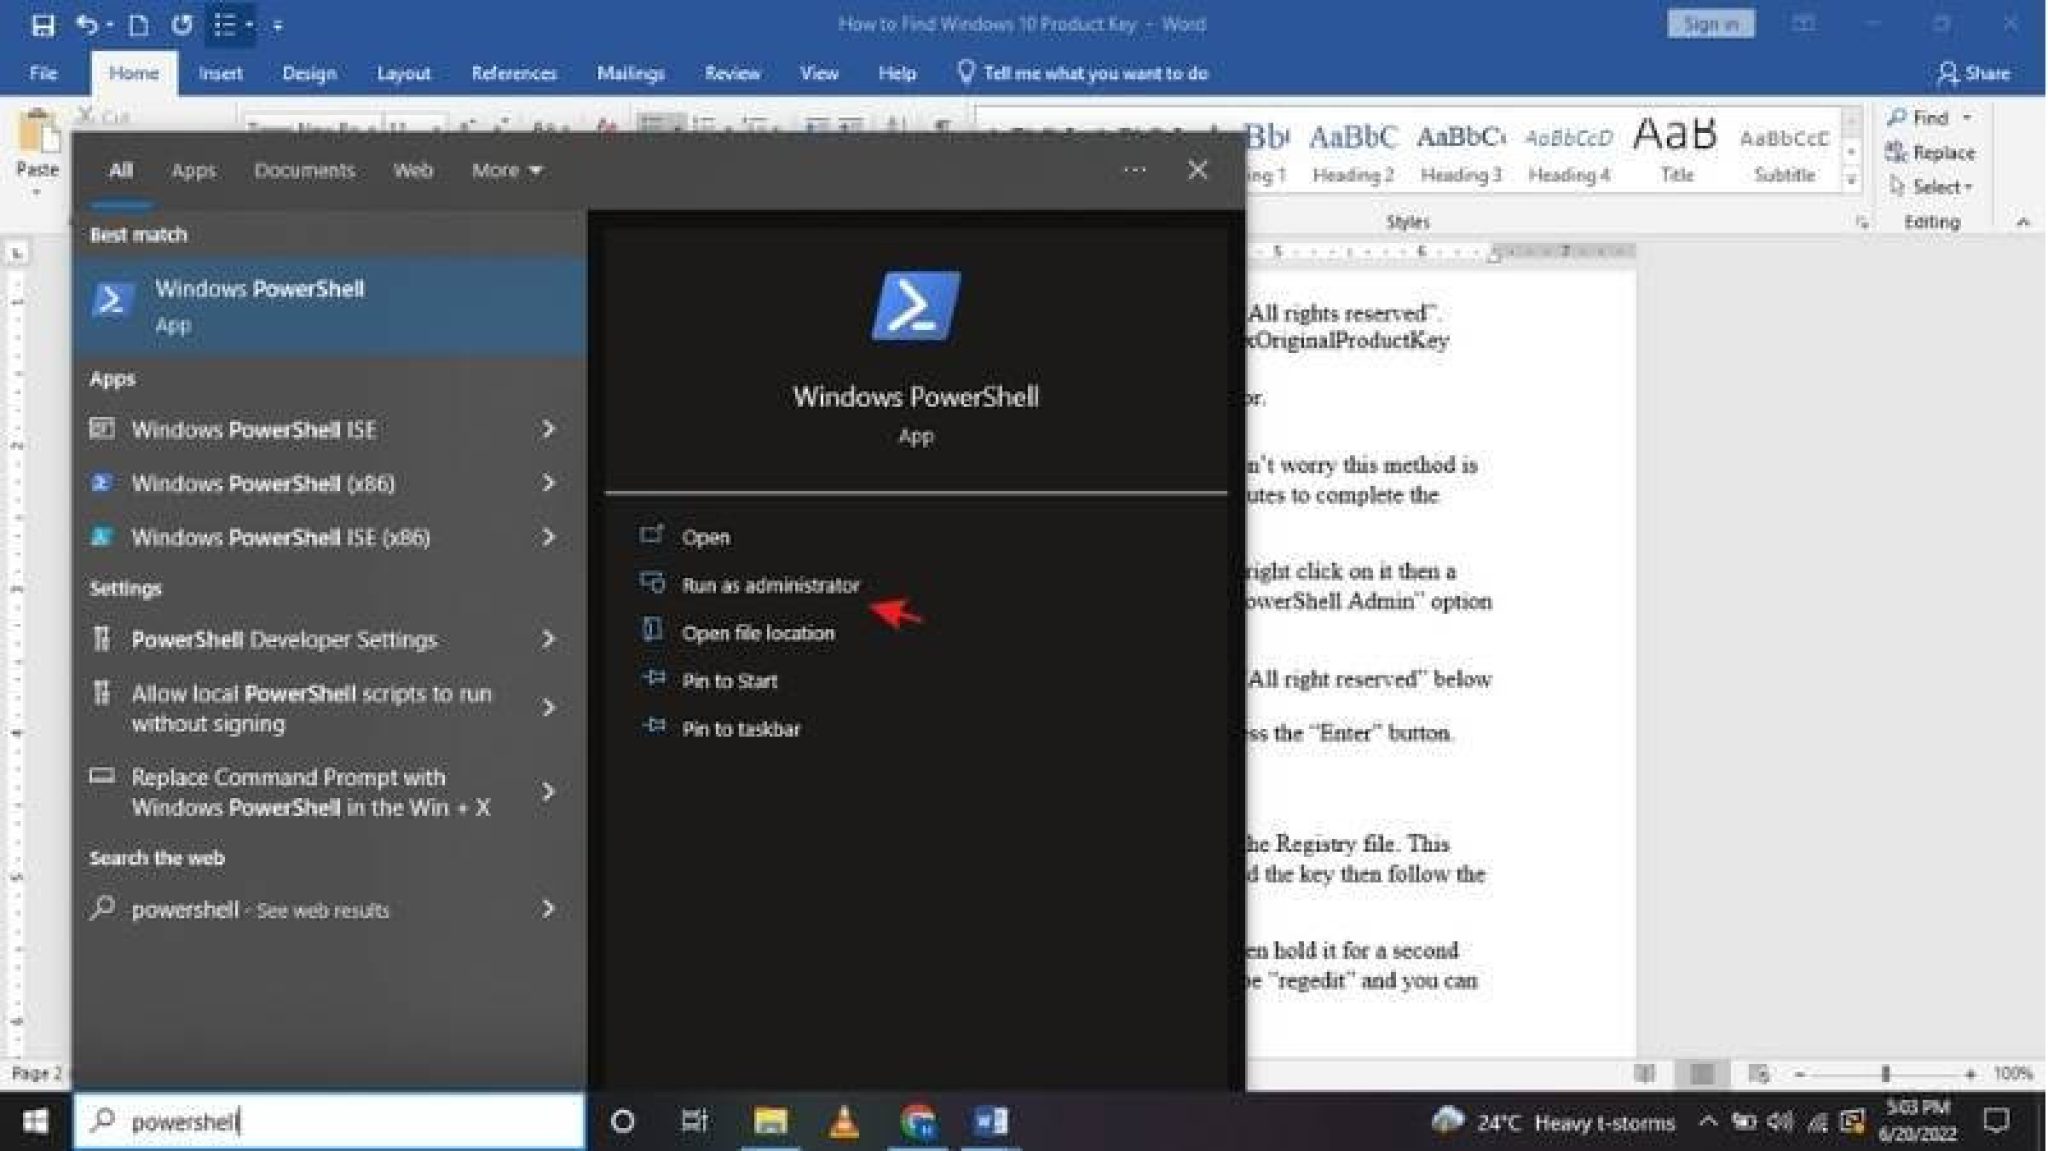Expand PowerShell Developer Settings options
This screenshot has width=2048, height=1151.
pyautogui.click(x=549, y=639)
